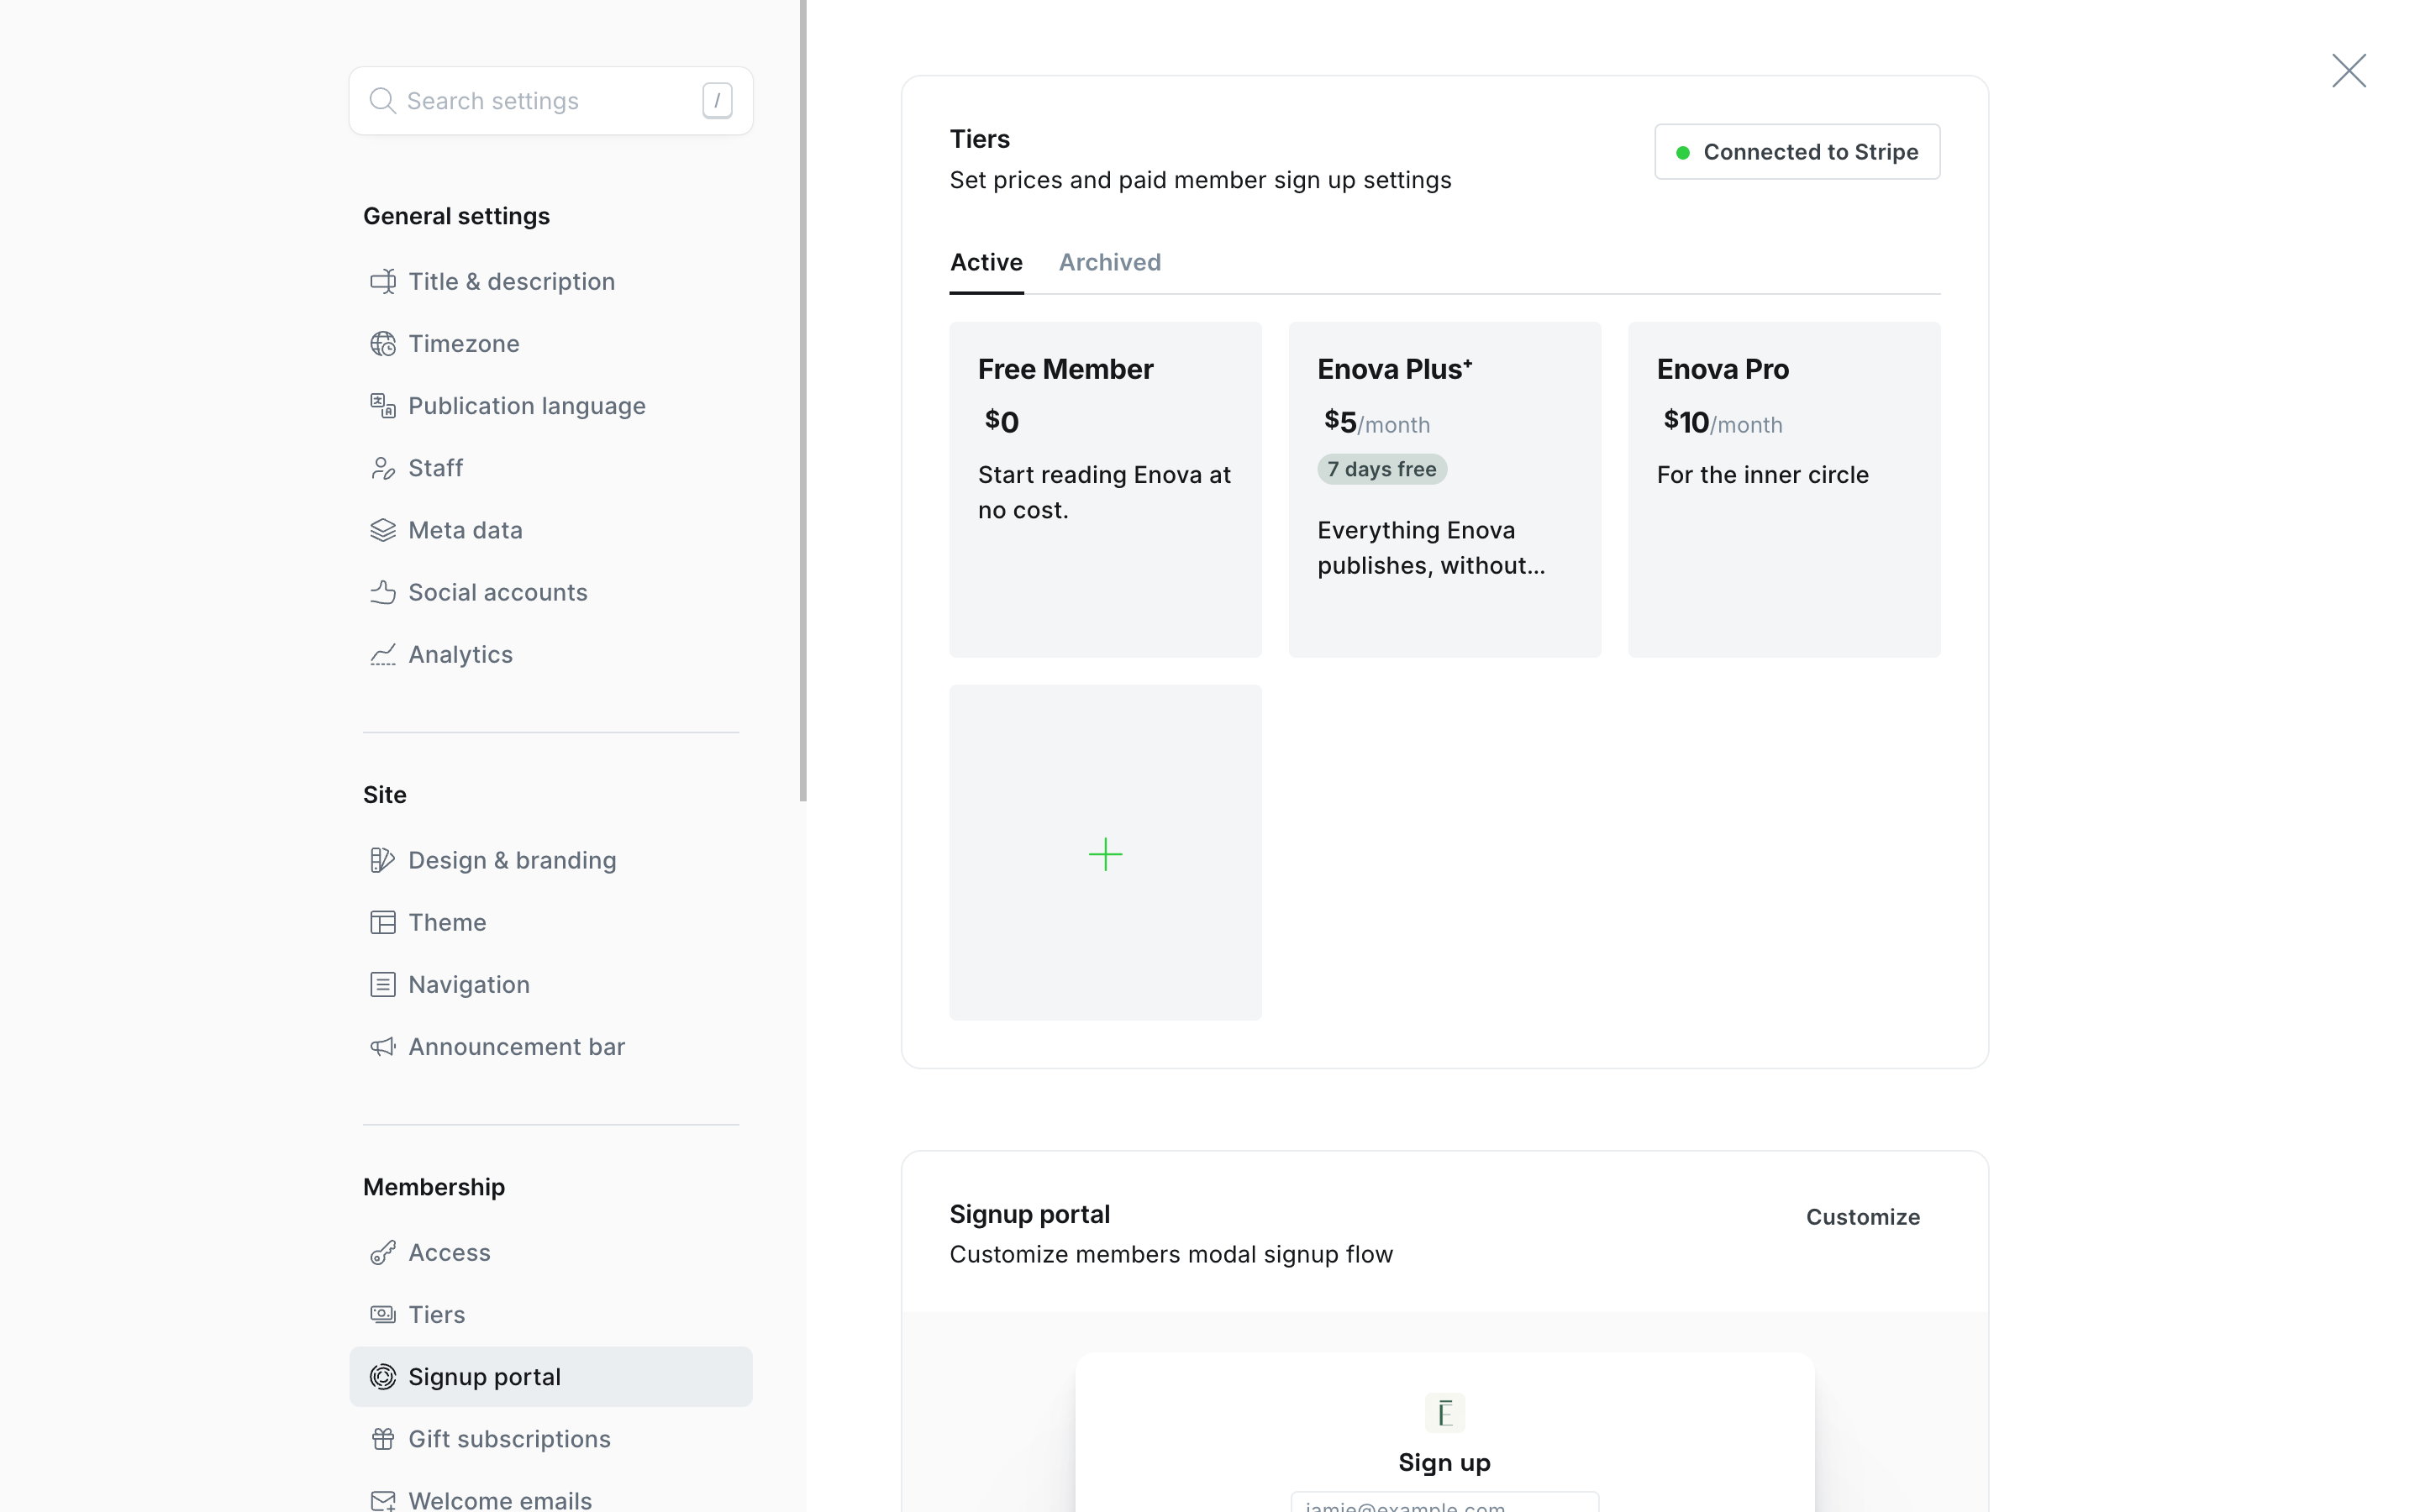This screenshot has height=1512, width=2420.
Task: Click the Publication language icon
Action: (x=383, y=406)
